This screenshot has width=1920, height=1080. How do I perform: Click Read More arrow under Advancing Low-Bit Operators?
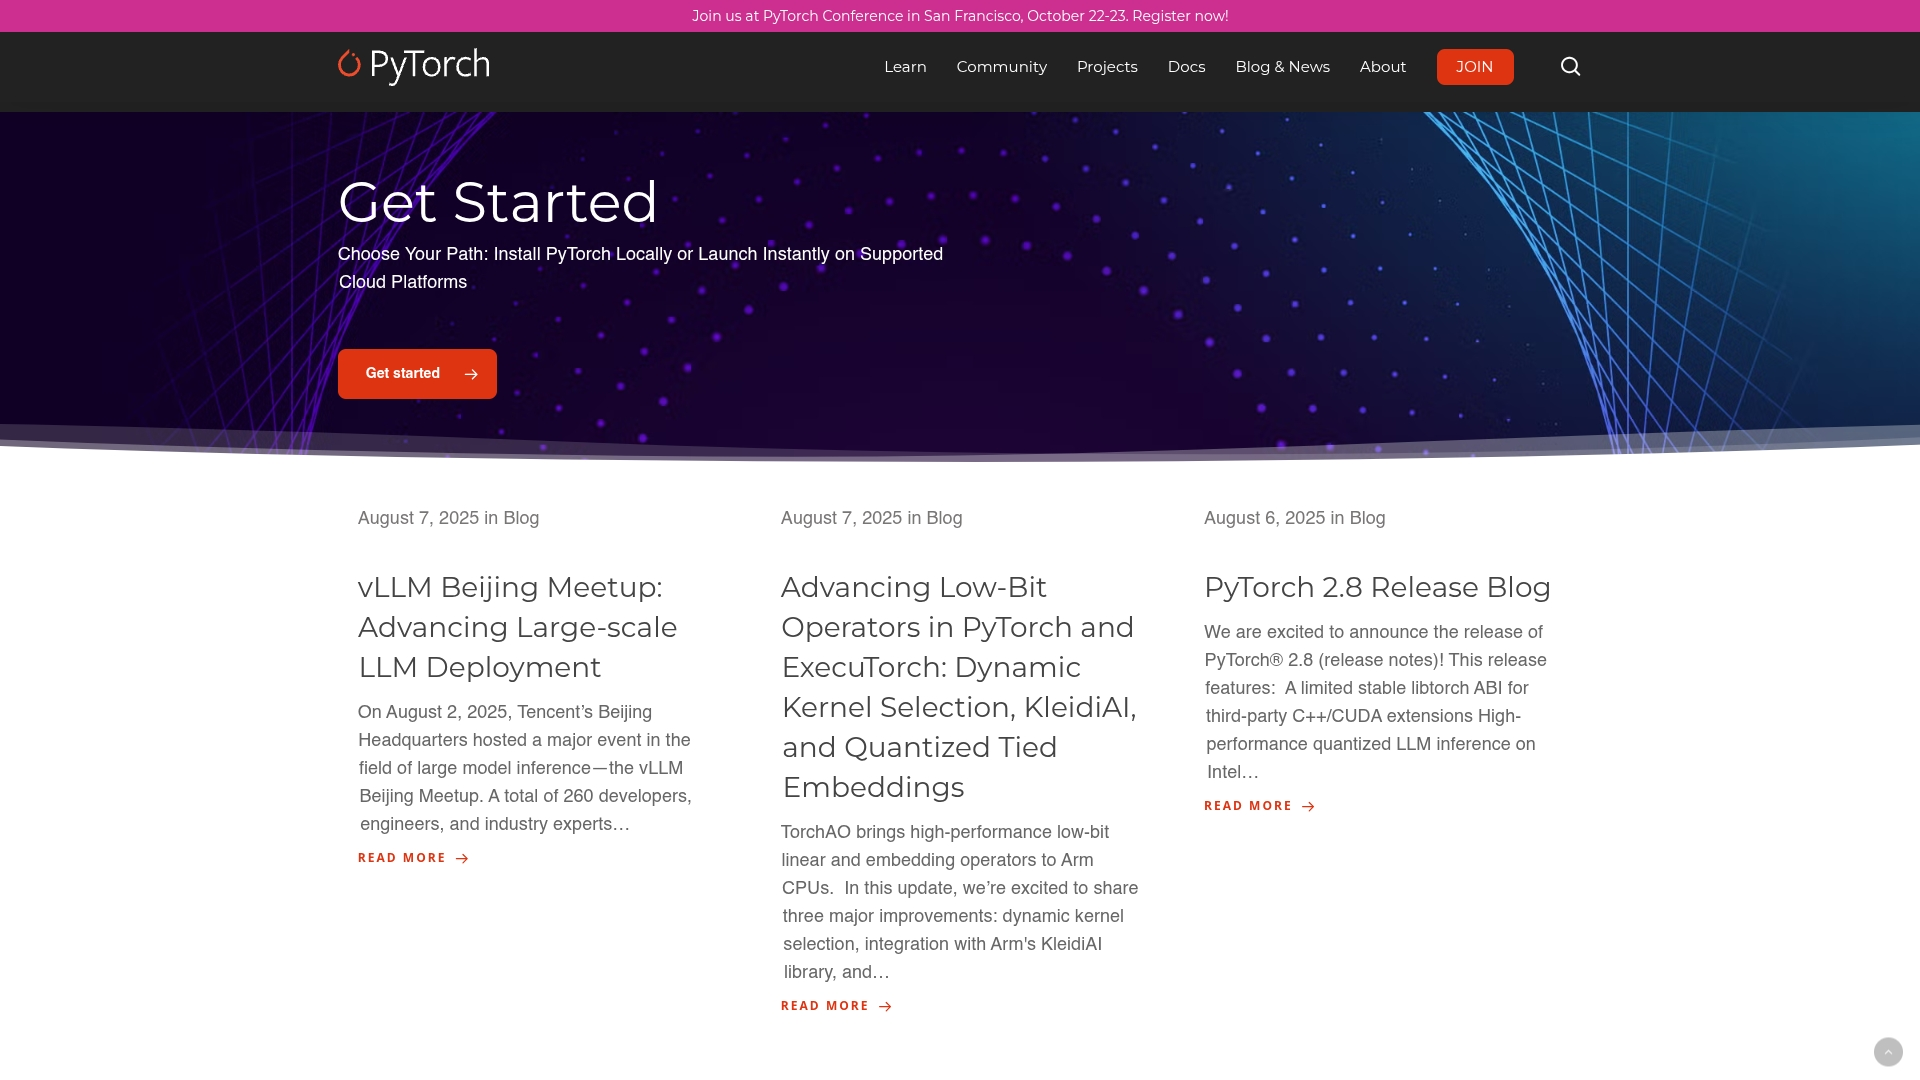(885, 1006)
